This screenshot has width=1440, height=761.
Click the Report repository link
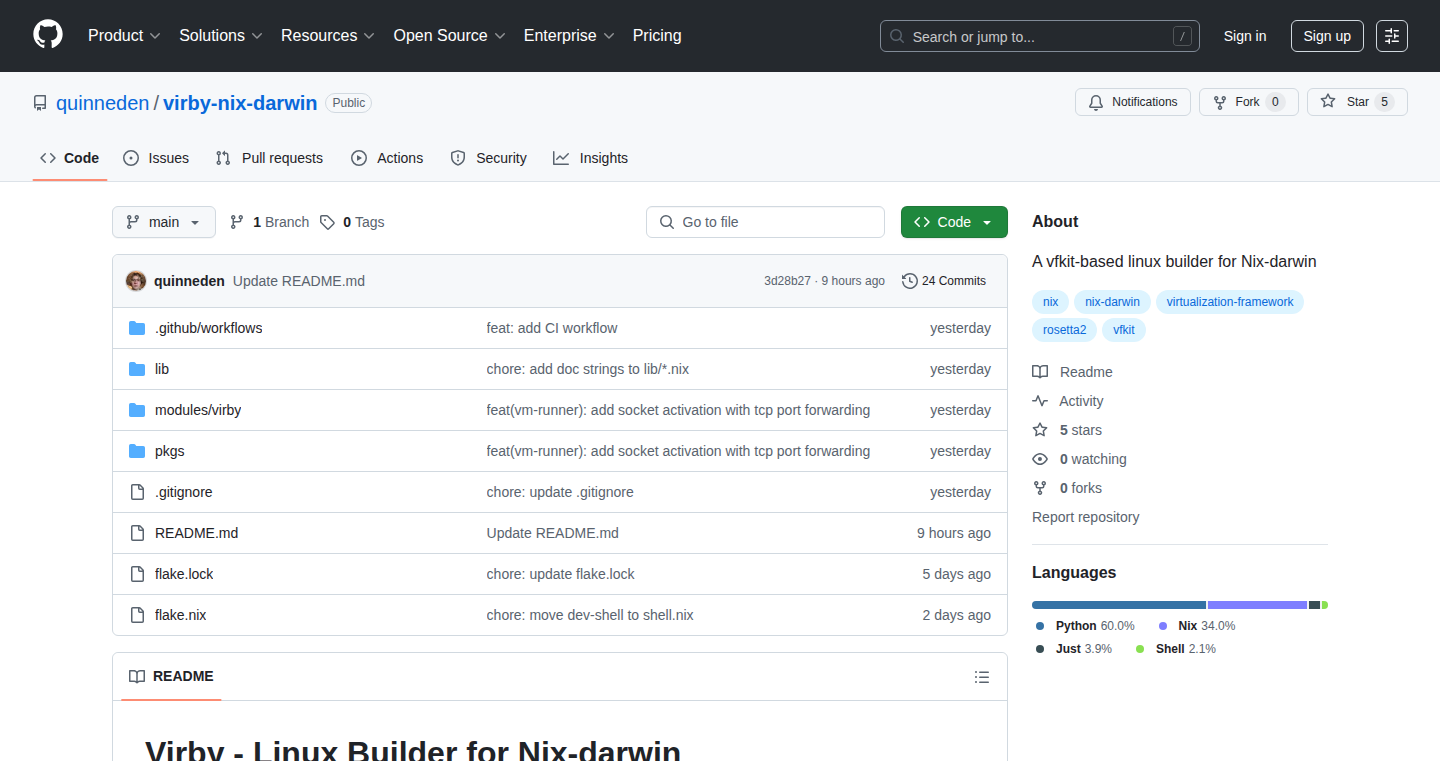[x=1085, y=517]
